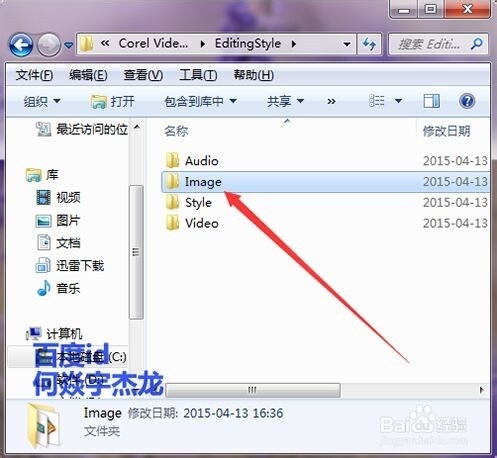Click navigation pane scroll up arrow
Viewport: 497px width, 458px height.
136,127
